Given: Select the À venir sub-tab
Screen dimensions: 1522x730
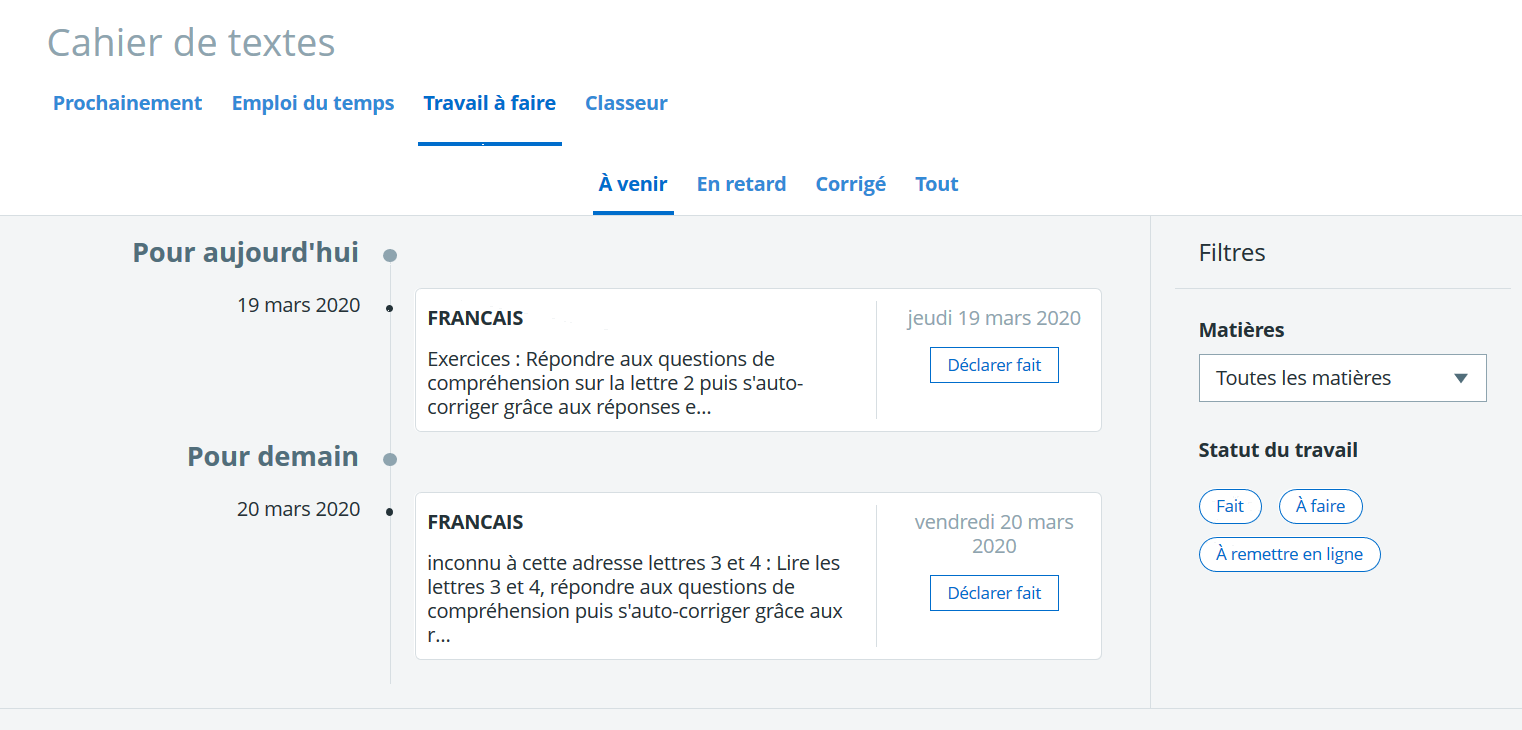Looking at the screenshot, I should pos(633,184).
